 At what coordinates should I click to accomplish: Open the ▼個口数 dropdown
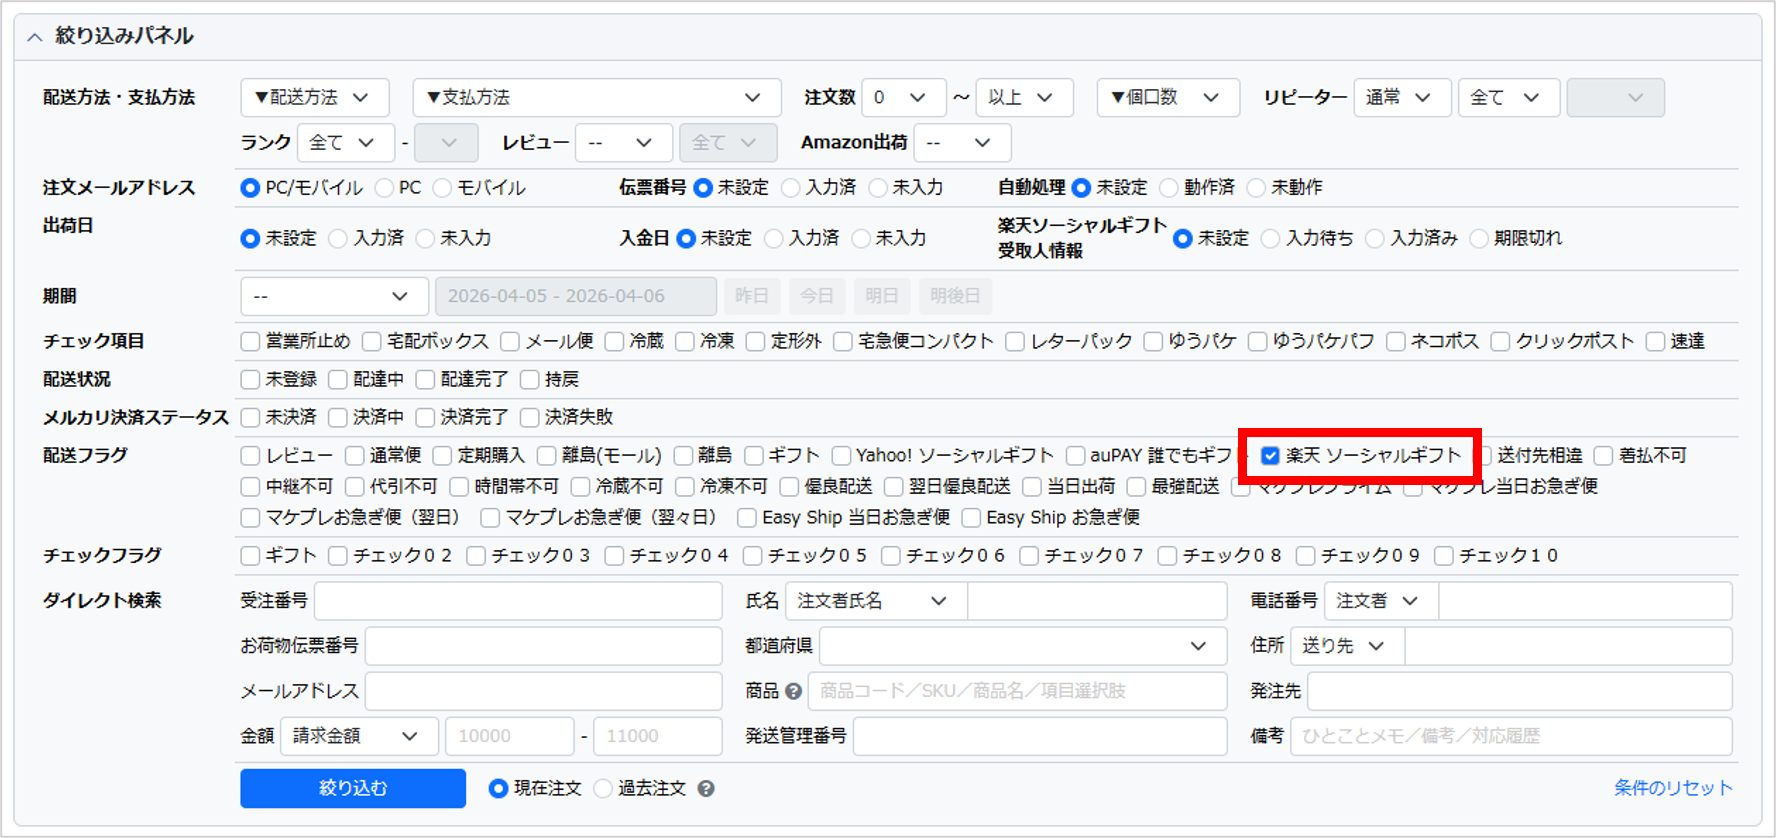1167,98
